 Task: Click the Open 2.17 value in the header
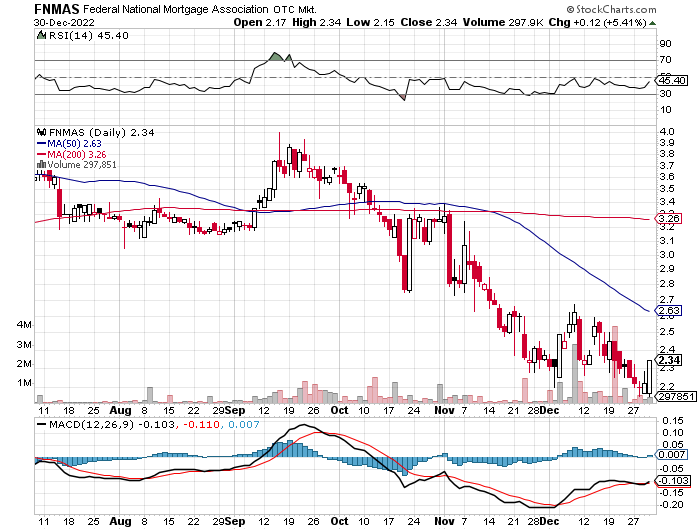point(260,22)
